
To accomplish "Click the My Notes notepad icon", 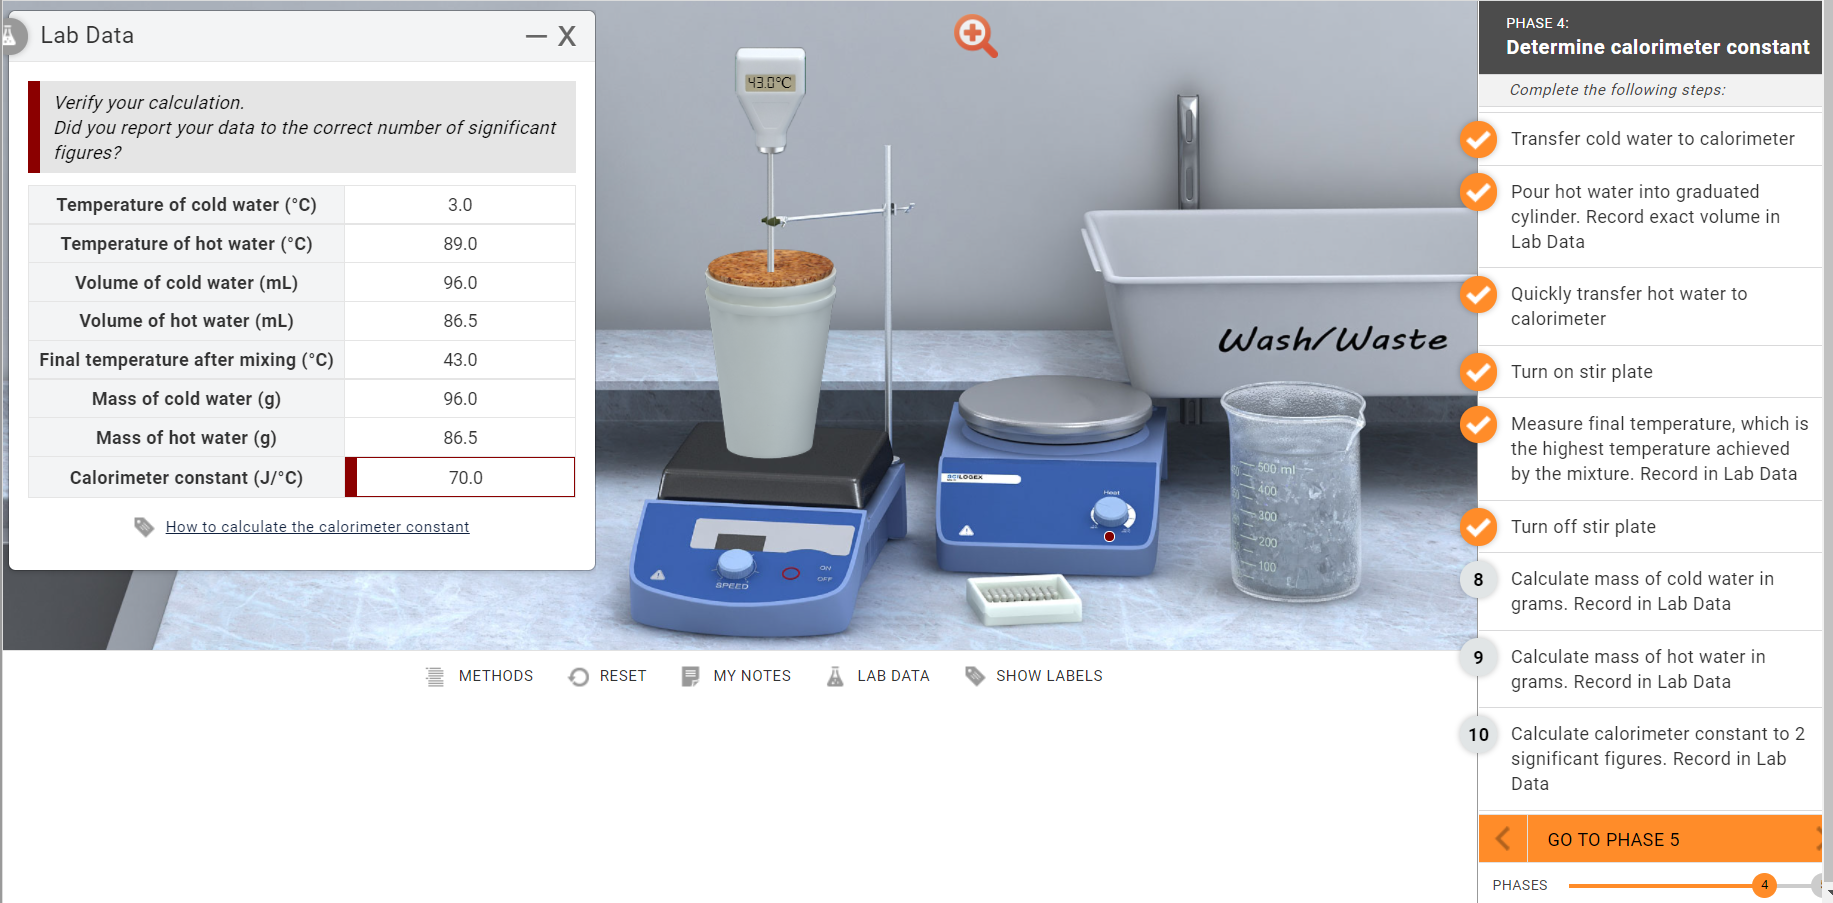I will click(690, 677).
